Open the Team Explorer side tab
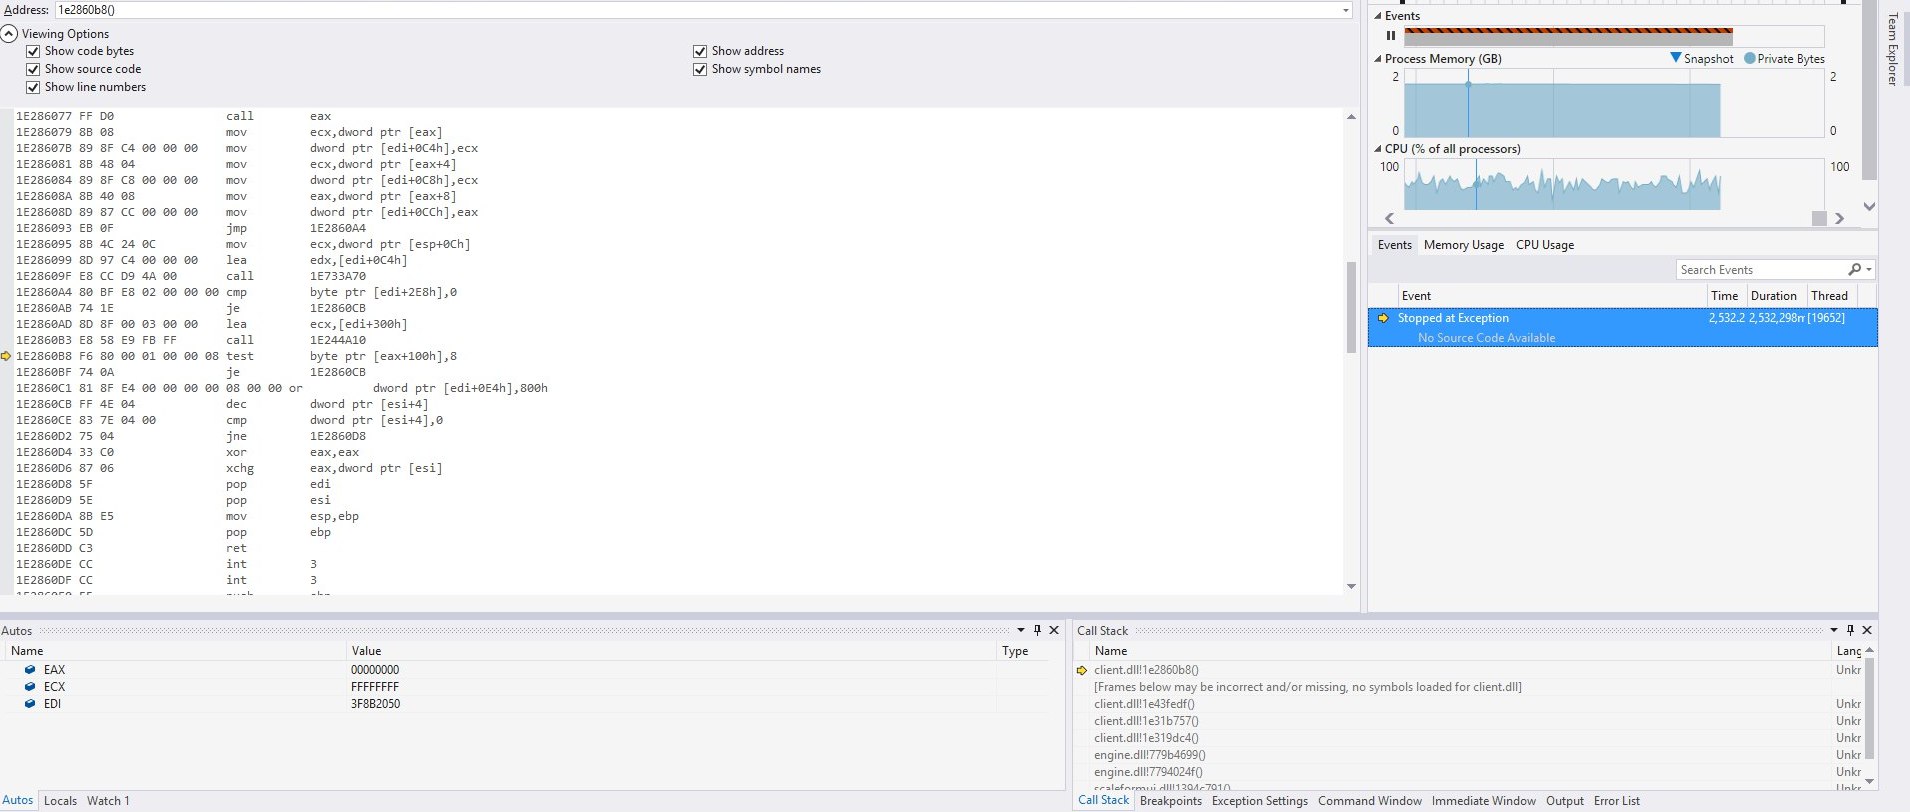The height and width of the screenshot is (812, 1910). [1892, 49]
